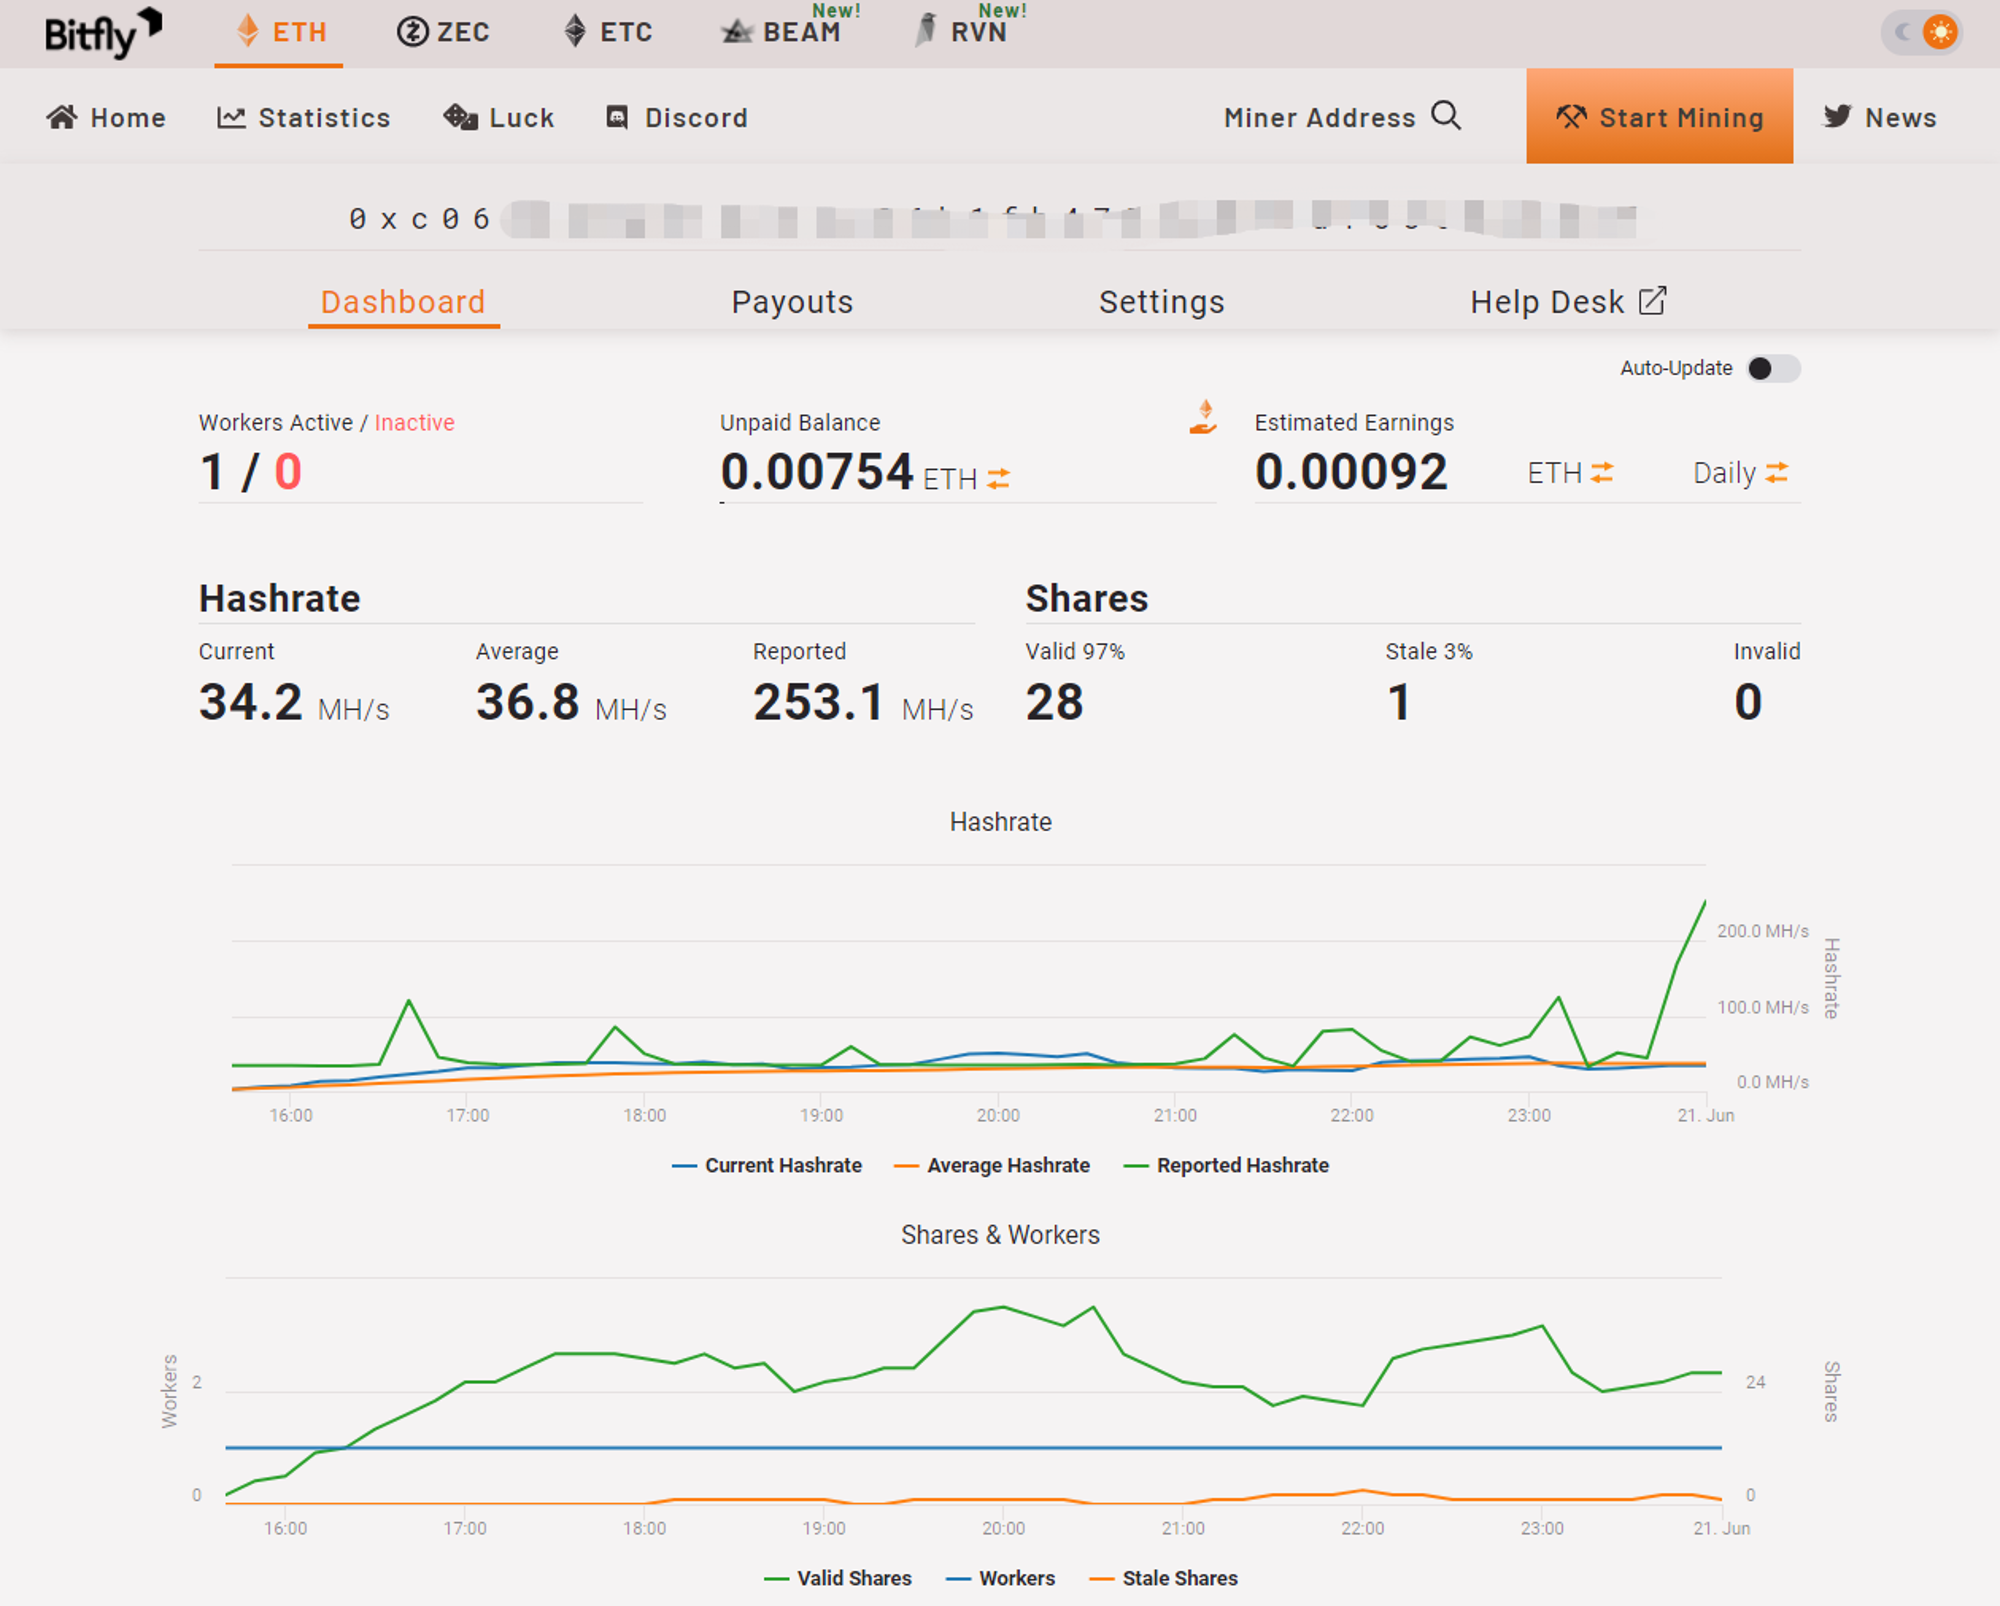The image size is (2000, 1606).
Task: Open the Miner Address search icon
Action: coord(1446,116)
